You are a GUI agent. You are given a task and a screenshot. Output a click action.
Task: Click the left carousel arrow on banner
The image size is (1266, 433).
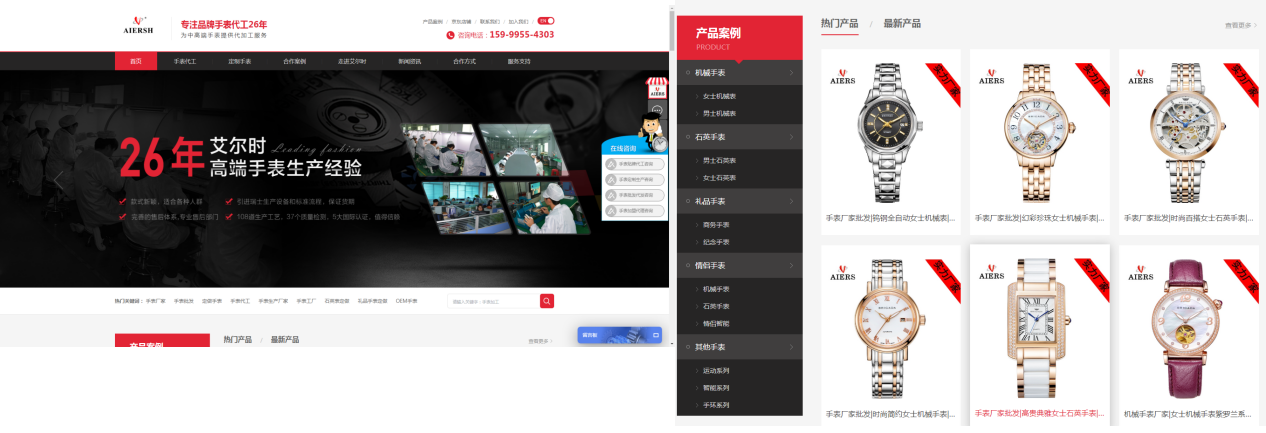[x=58, y=180]
